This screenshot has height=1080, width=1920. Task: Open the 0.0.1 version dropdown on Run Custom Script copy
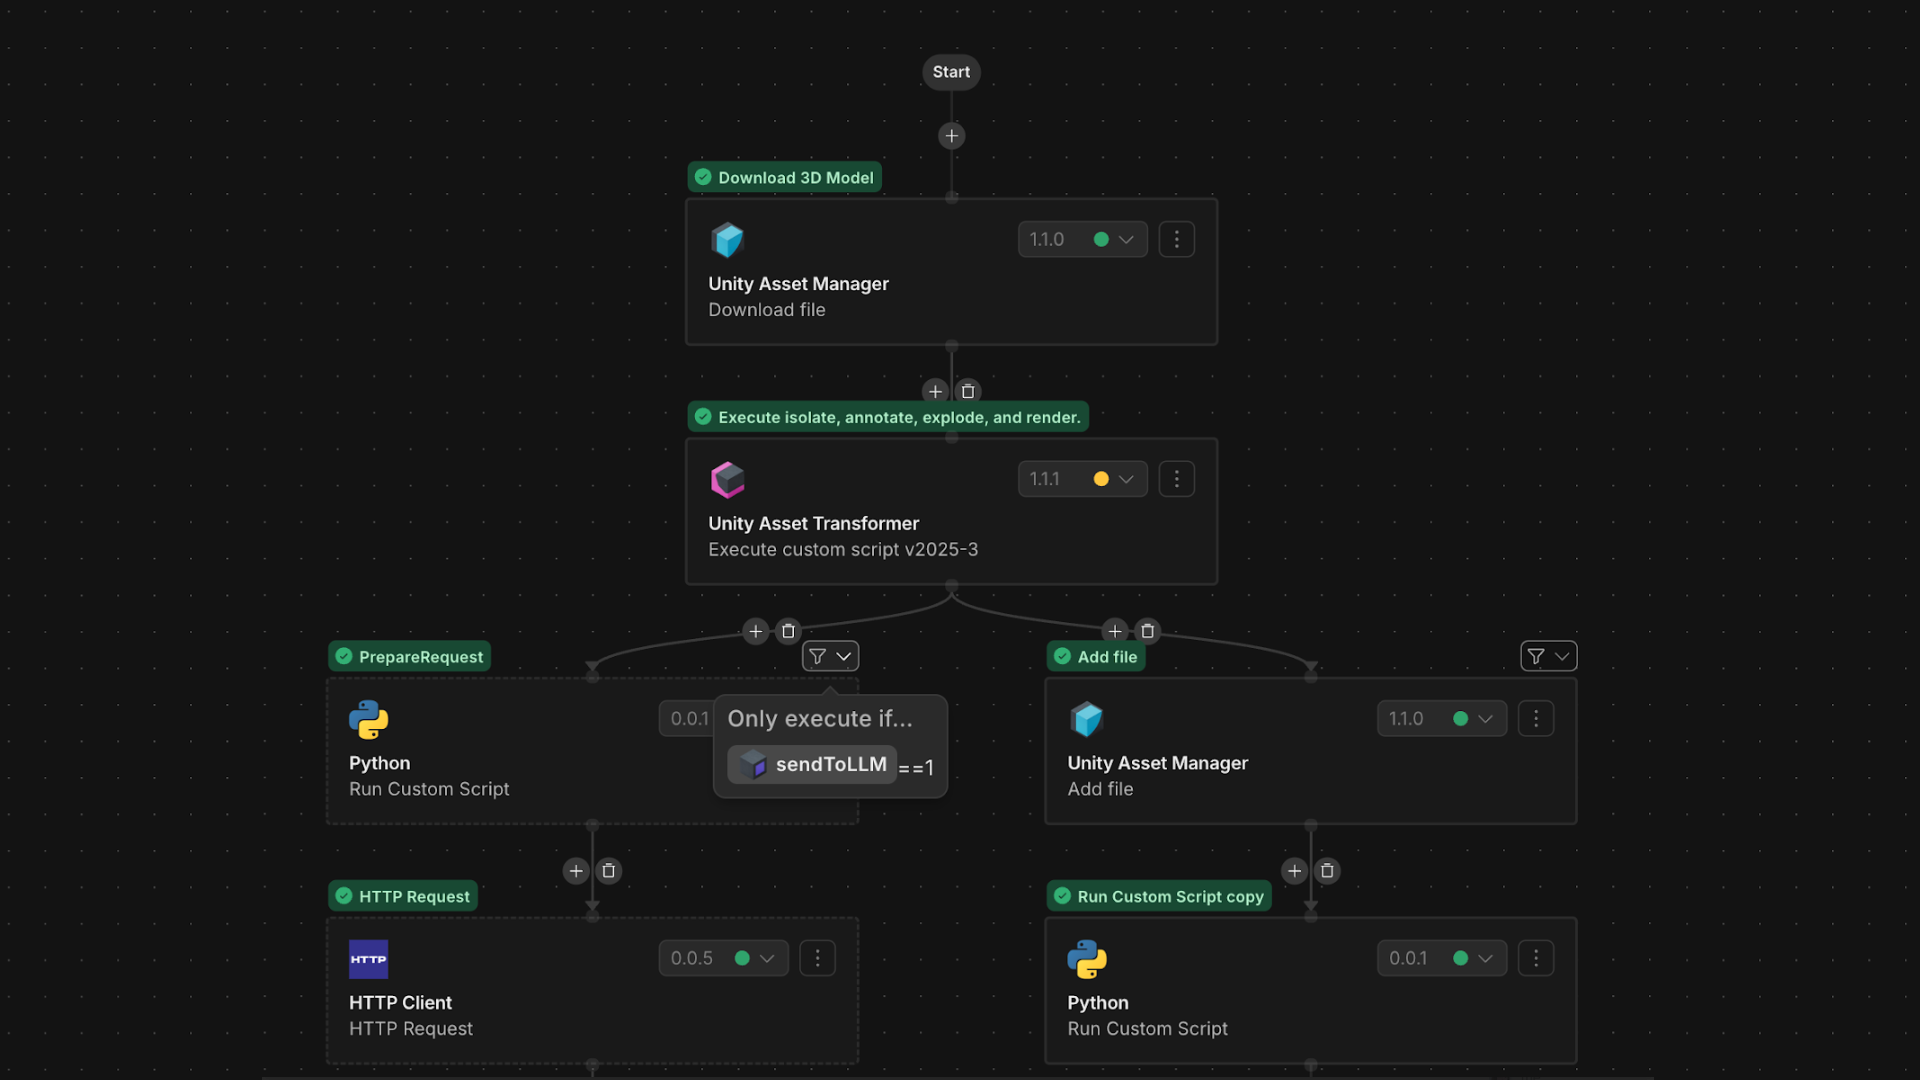click(1442, 958)
